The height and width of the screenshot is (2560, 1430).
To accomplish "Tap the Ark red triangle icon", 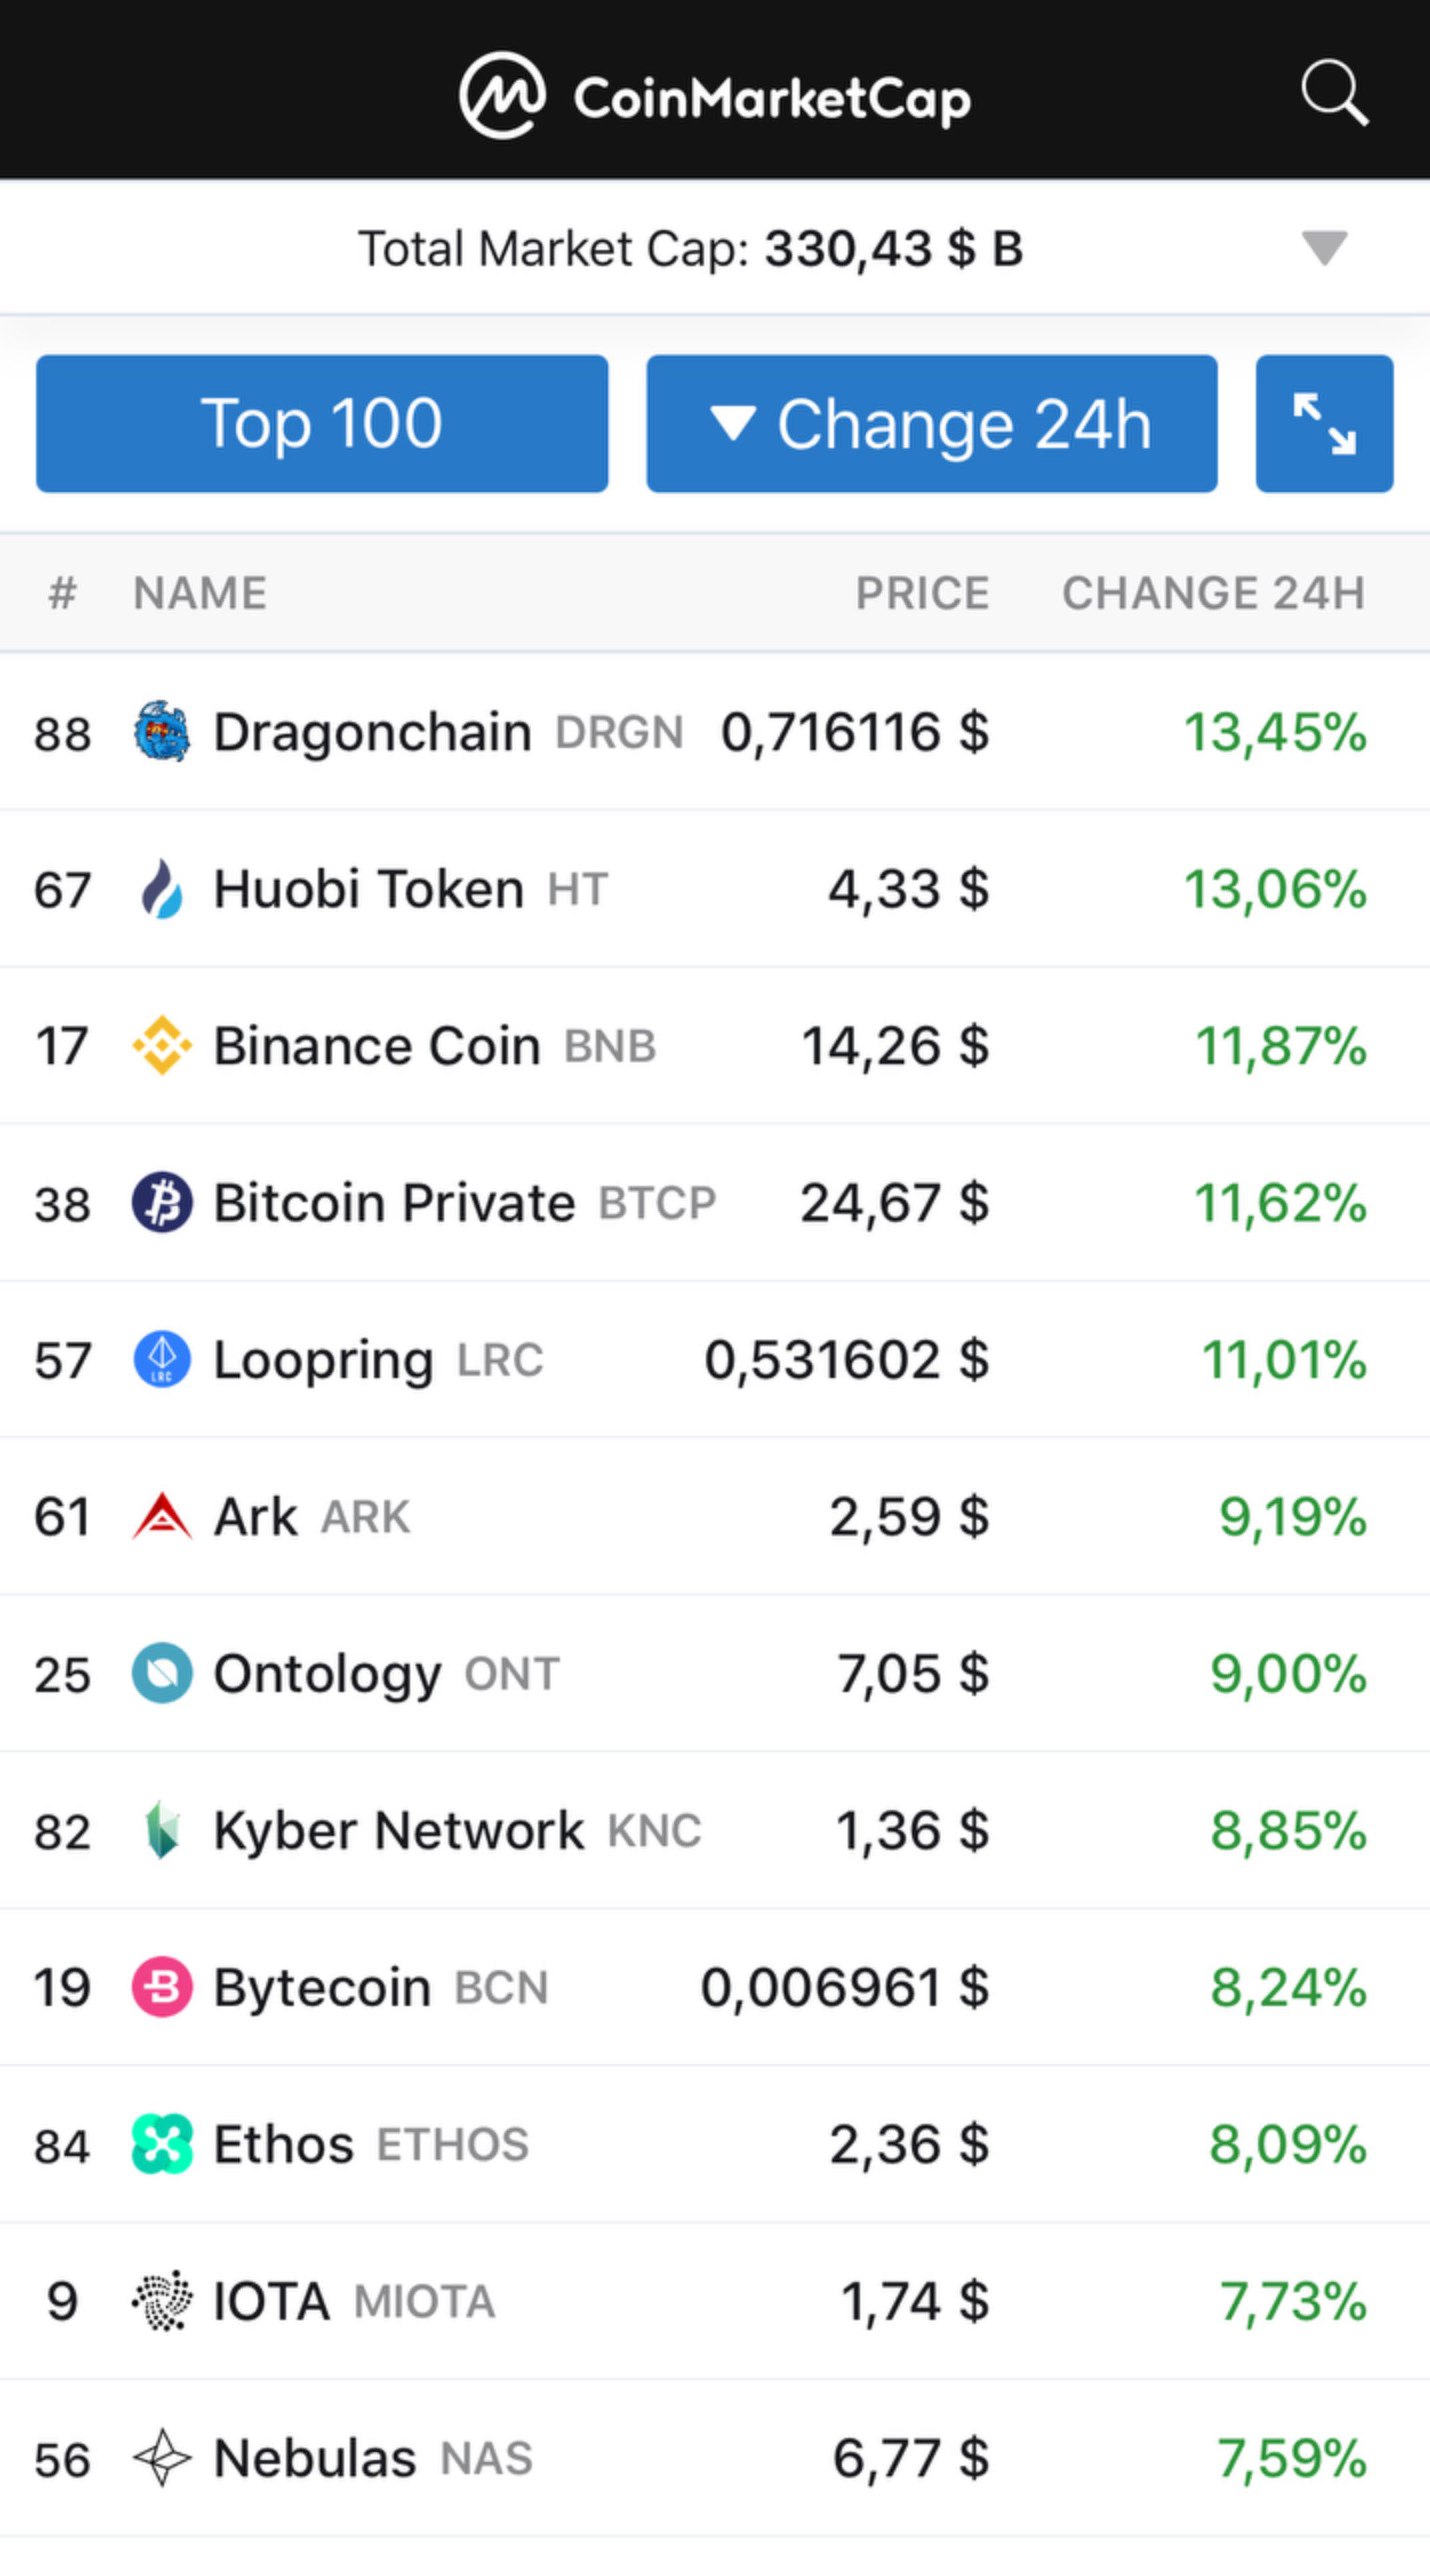I will click(x=162, y=1516).
